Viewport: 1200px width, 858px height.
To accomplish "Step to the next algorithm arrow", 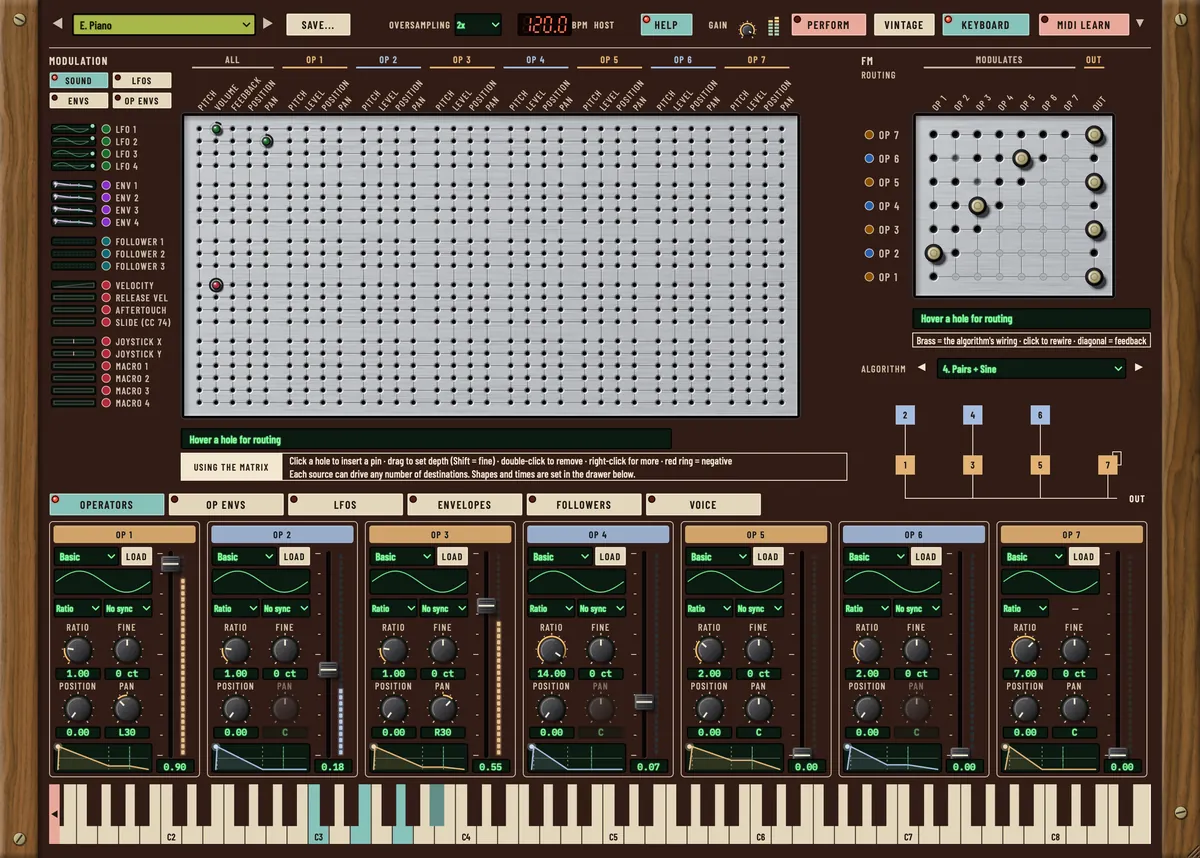I will (1138, 368).
